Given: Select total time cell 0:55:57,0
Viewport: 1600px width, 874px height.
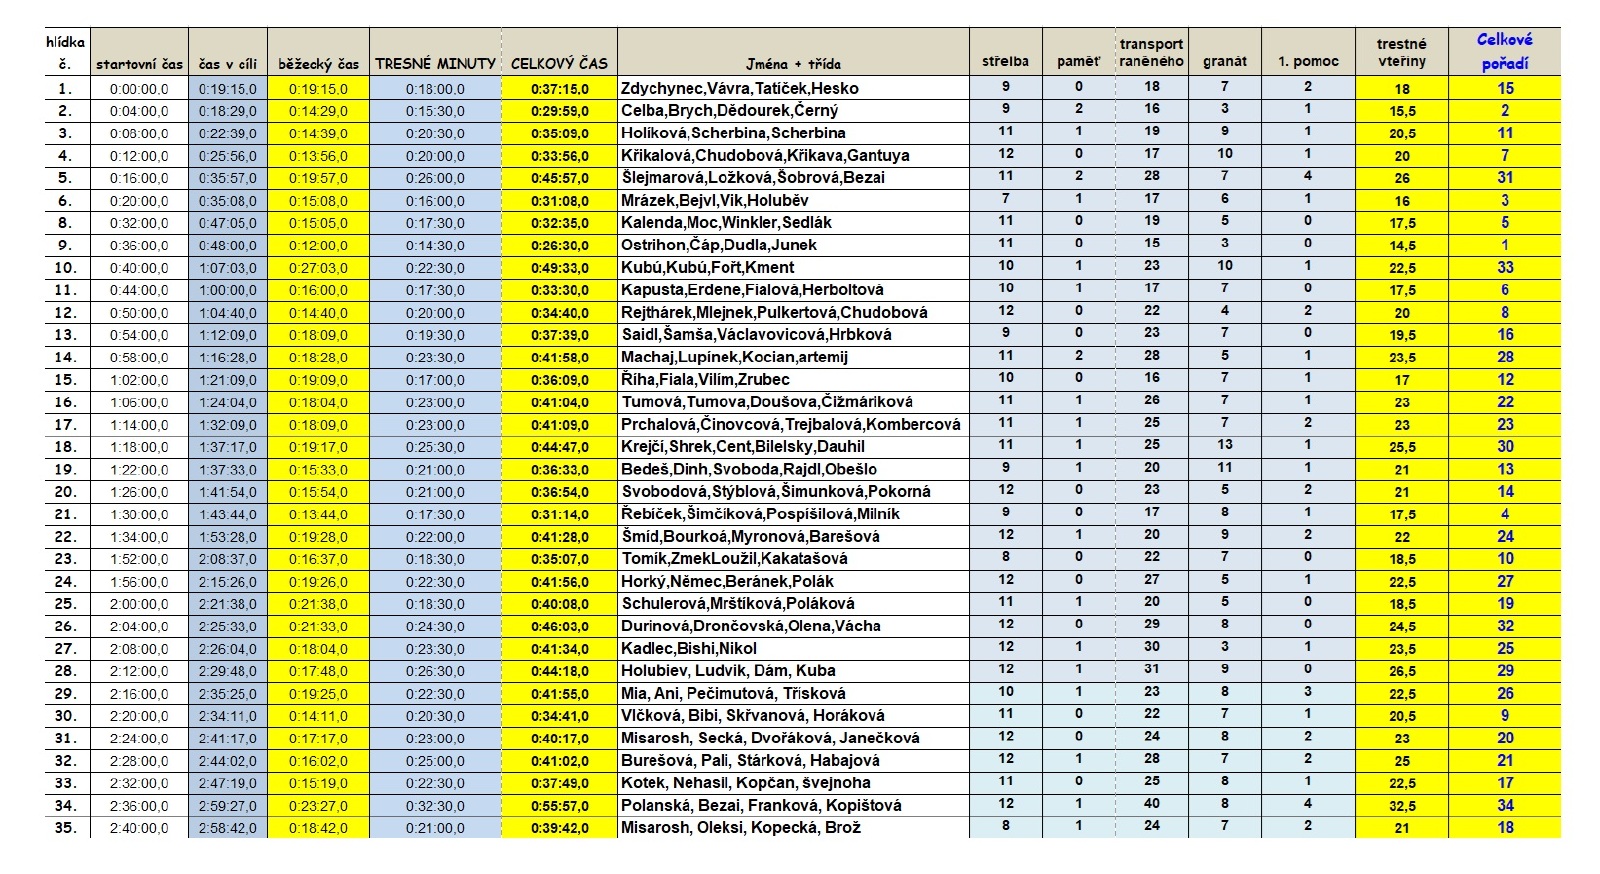Looking at the screenshot, I should [559, 806].
